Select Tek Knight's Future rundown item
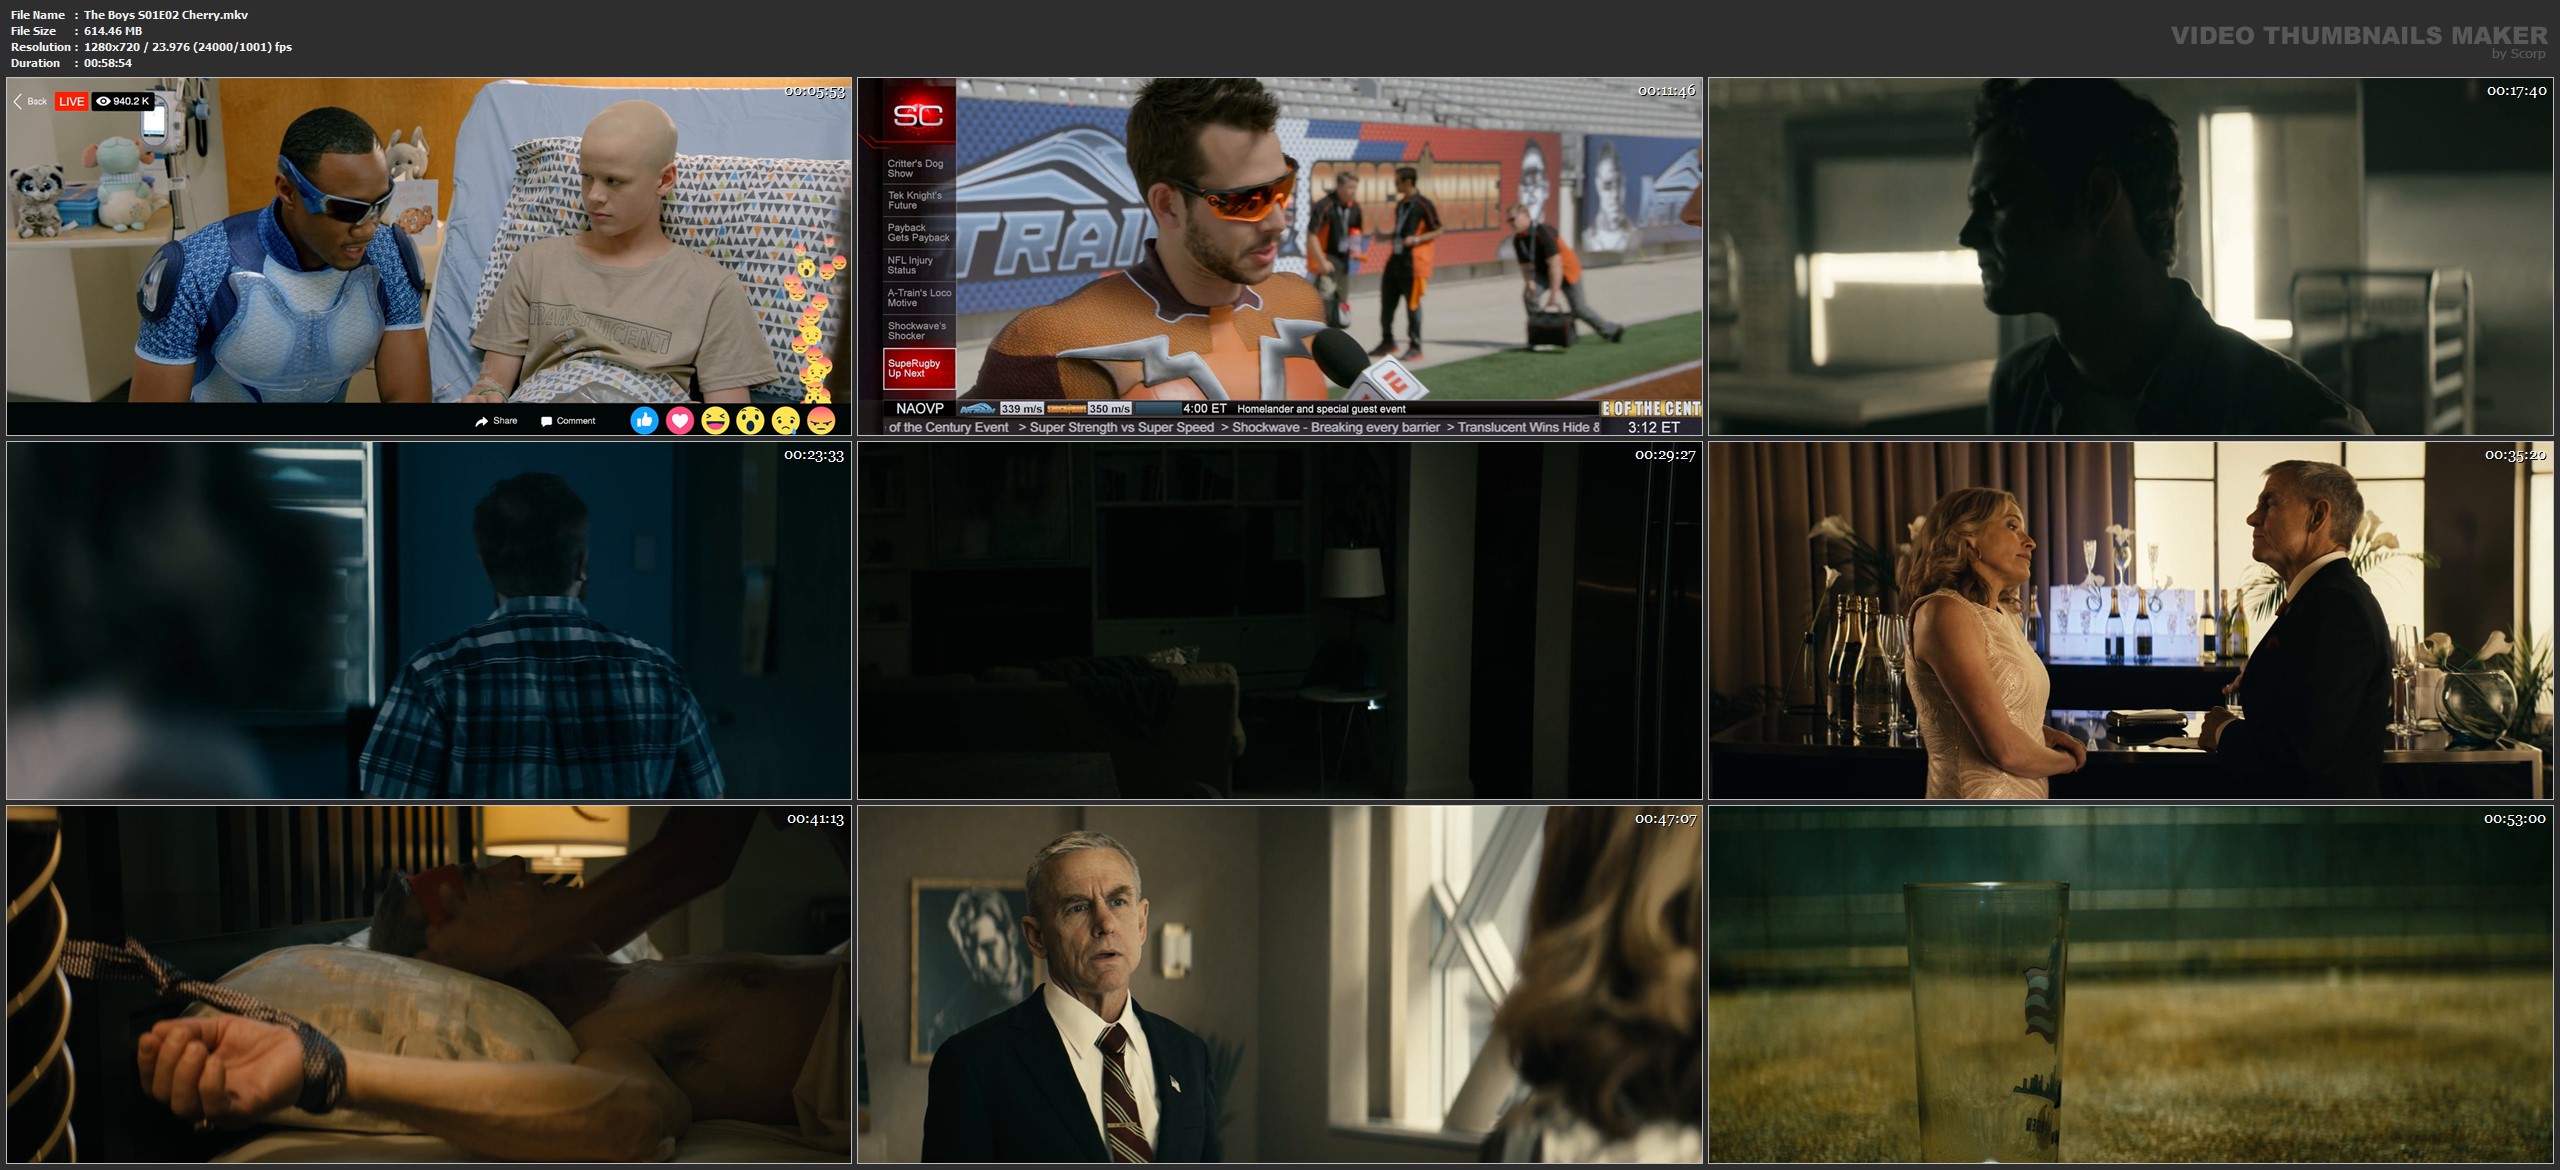The image size is (2560, 1170). click(x=919, y=200)
